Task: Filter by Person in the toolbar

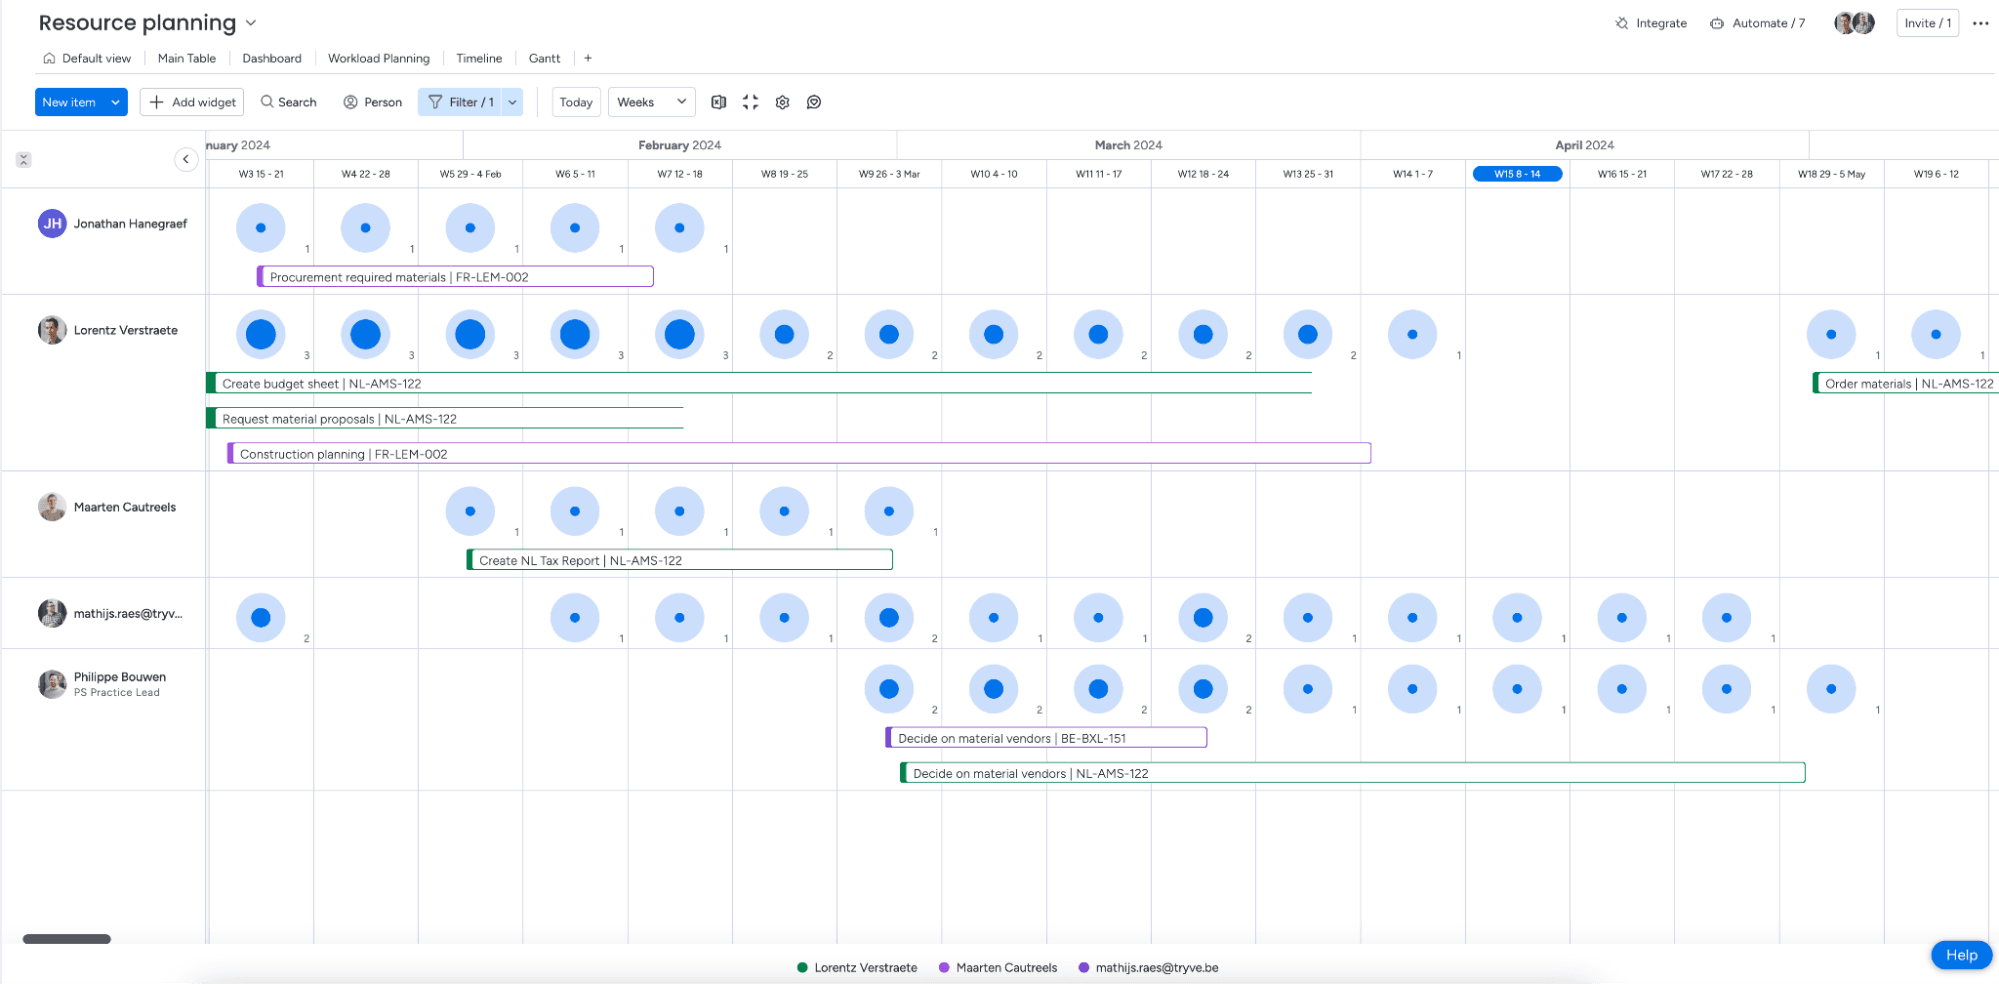Action: (x=373, y=102)
